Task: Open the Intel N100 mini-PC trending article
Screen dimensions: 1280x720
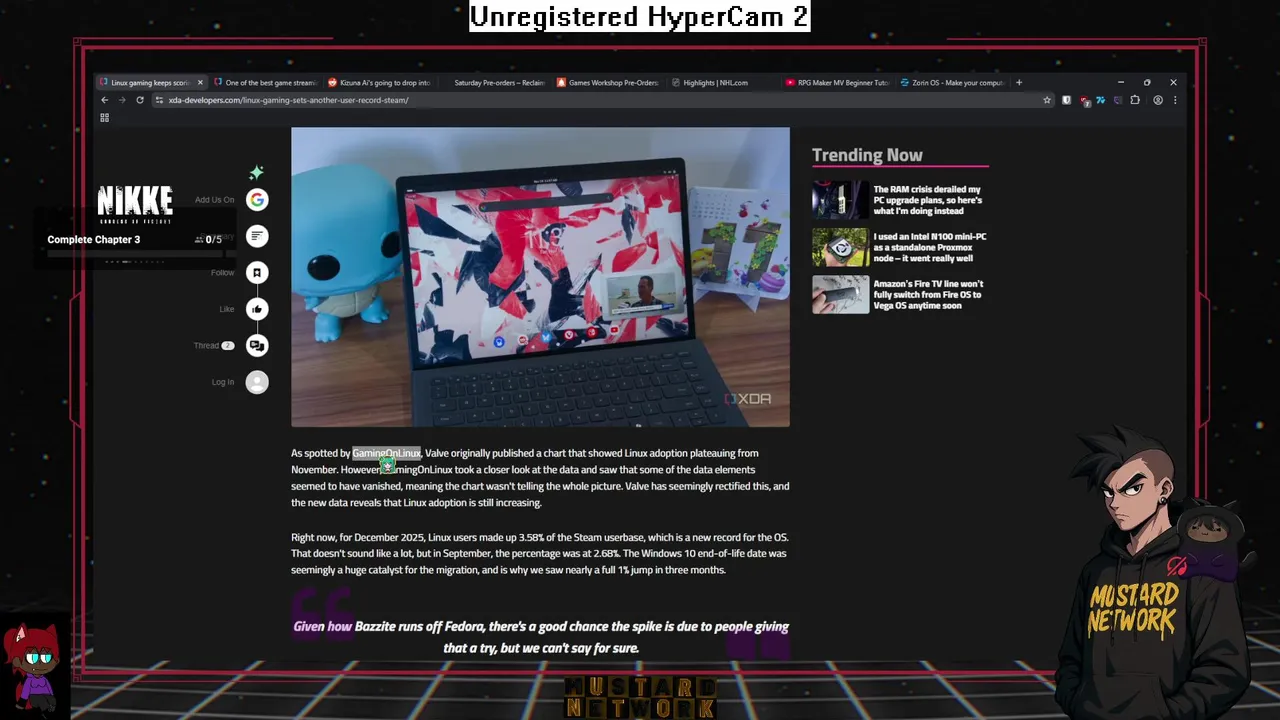Action: [x=930, y=247]
